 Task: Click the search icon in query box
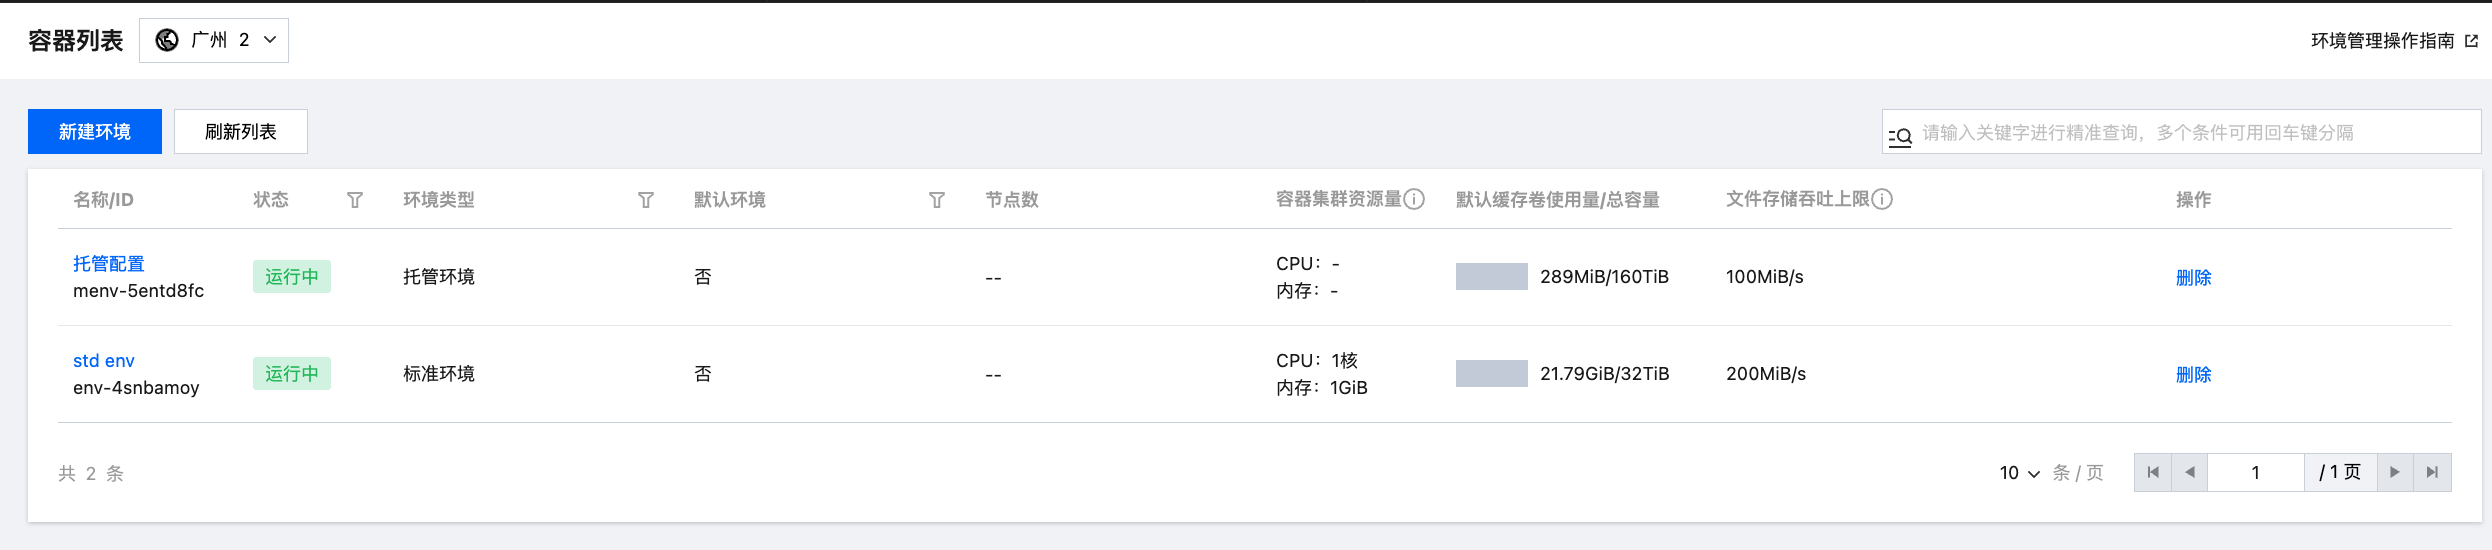(1900, 134)
